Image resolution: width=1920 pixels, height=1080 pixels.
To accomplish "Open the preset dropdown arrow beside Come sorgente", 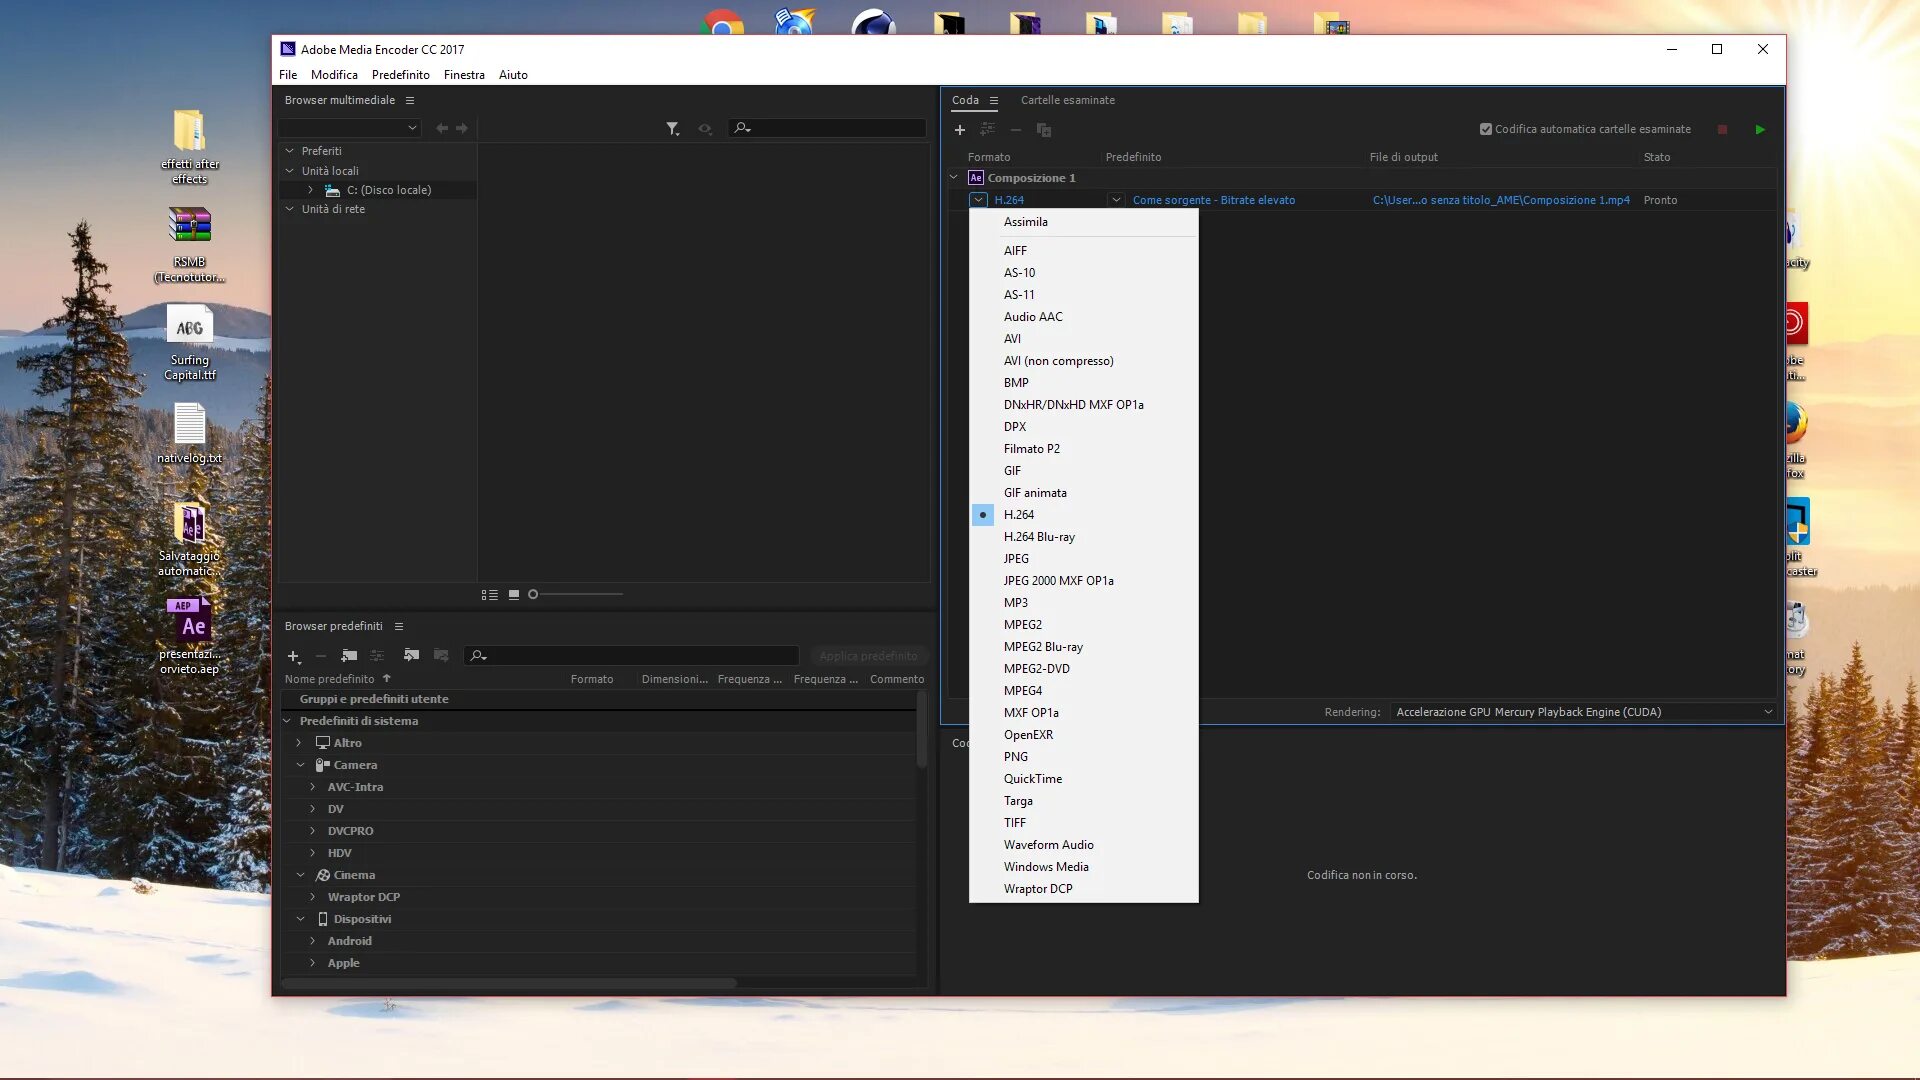I will (x=1116, y=200).
